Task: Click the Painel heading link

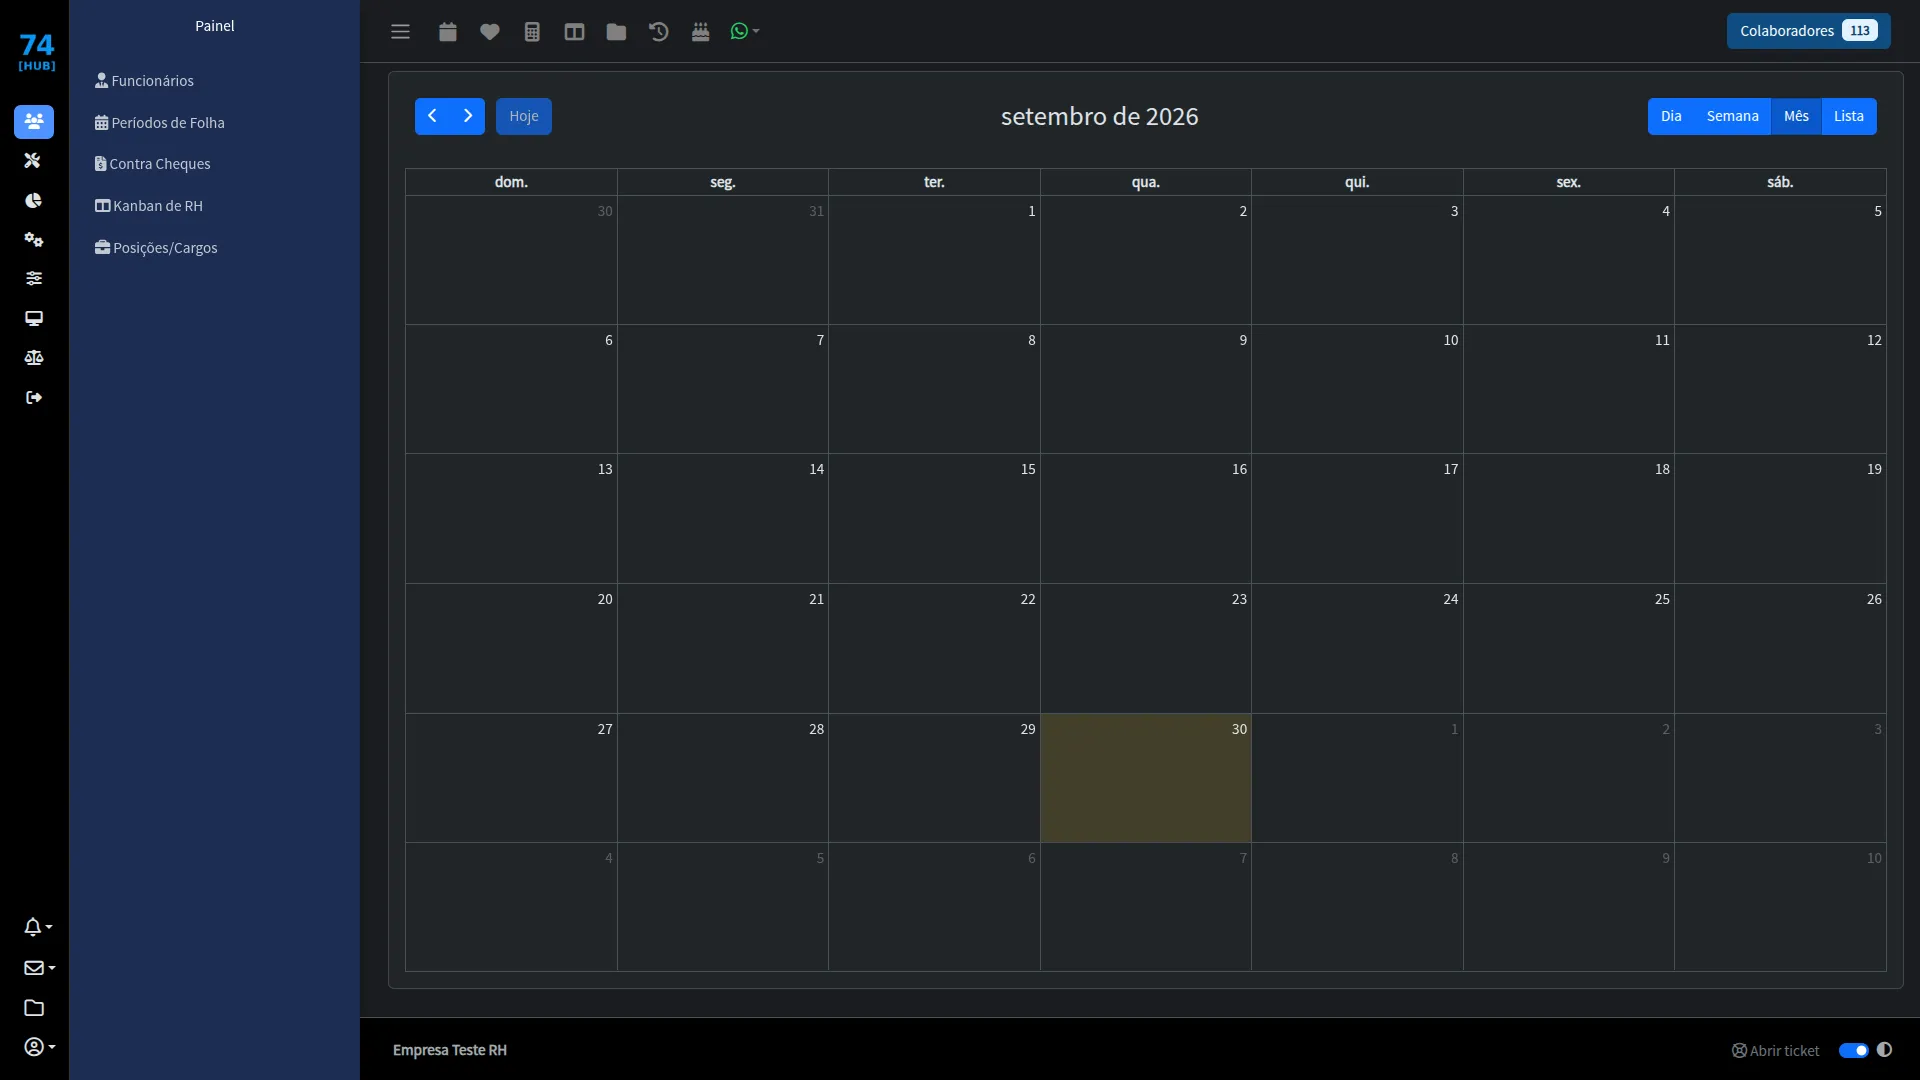Action: coord(215,26)
